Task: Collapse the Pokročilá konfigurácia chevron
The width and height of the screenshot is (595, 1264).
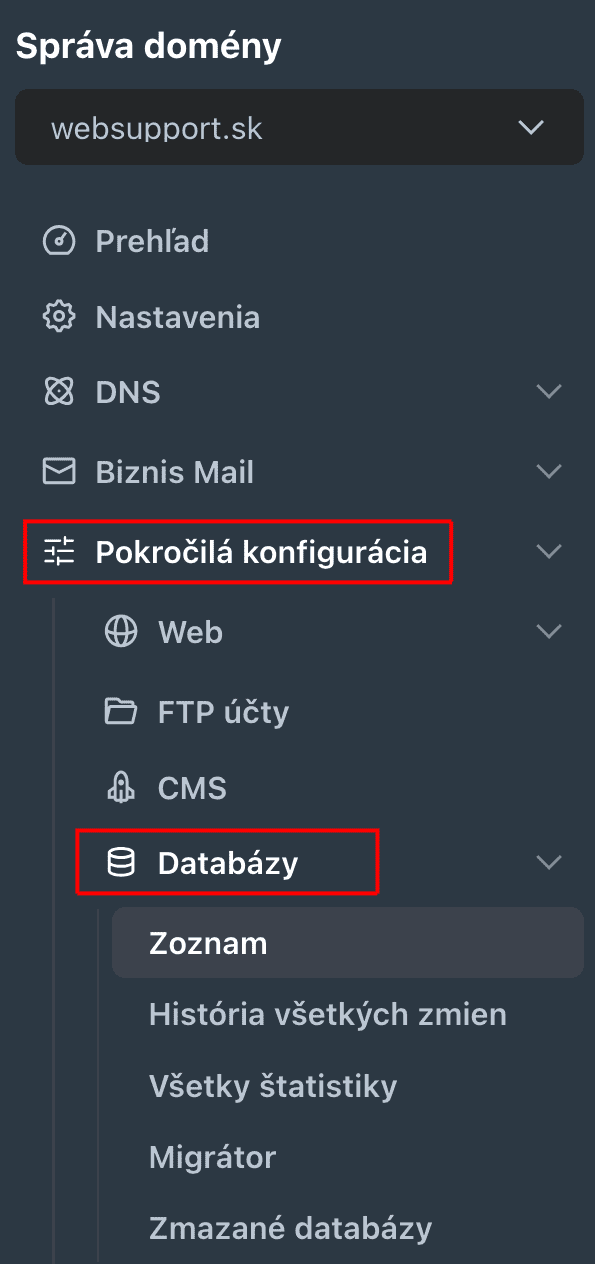Action: [x=549, y=551]
